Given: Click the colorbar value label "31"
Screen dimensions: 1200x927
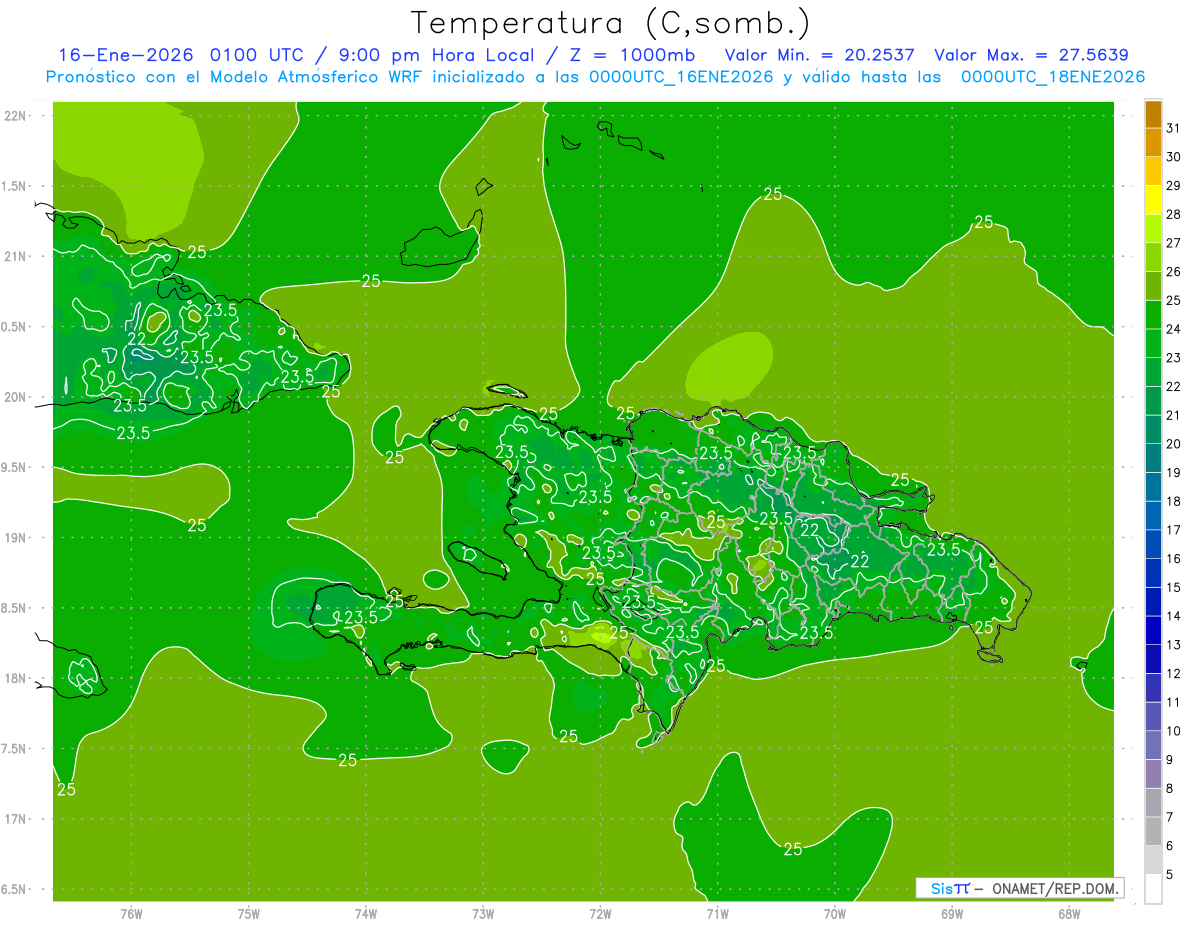Looking at the screenshot, I should 1174,128.
